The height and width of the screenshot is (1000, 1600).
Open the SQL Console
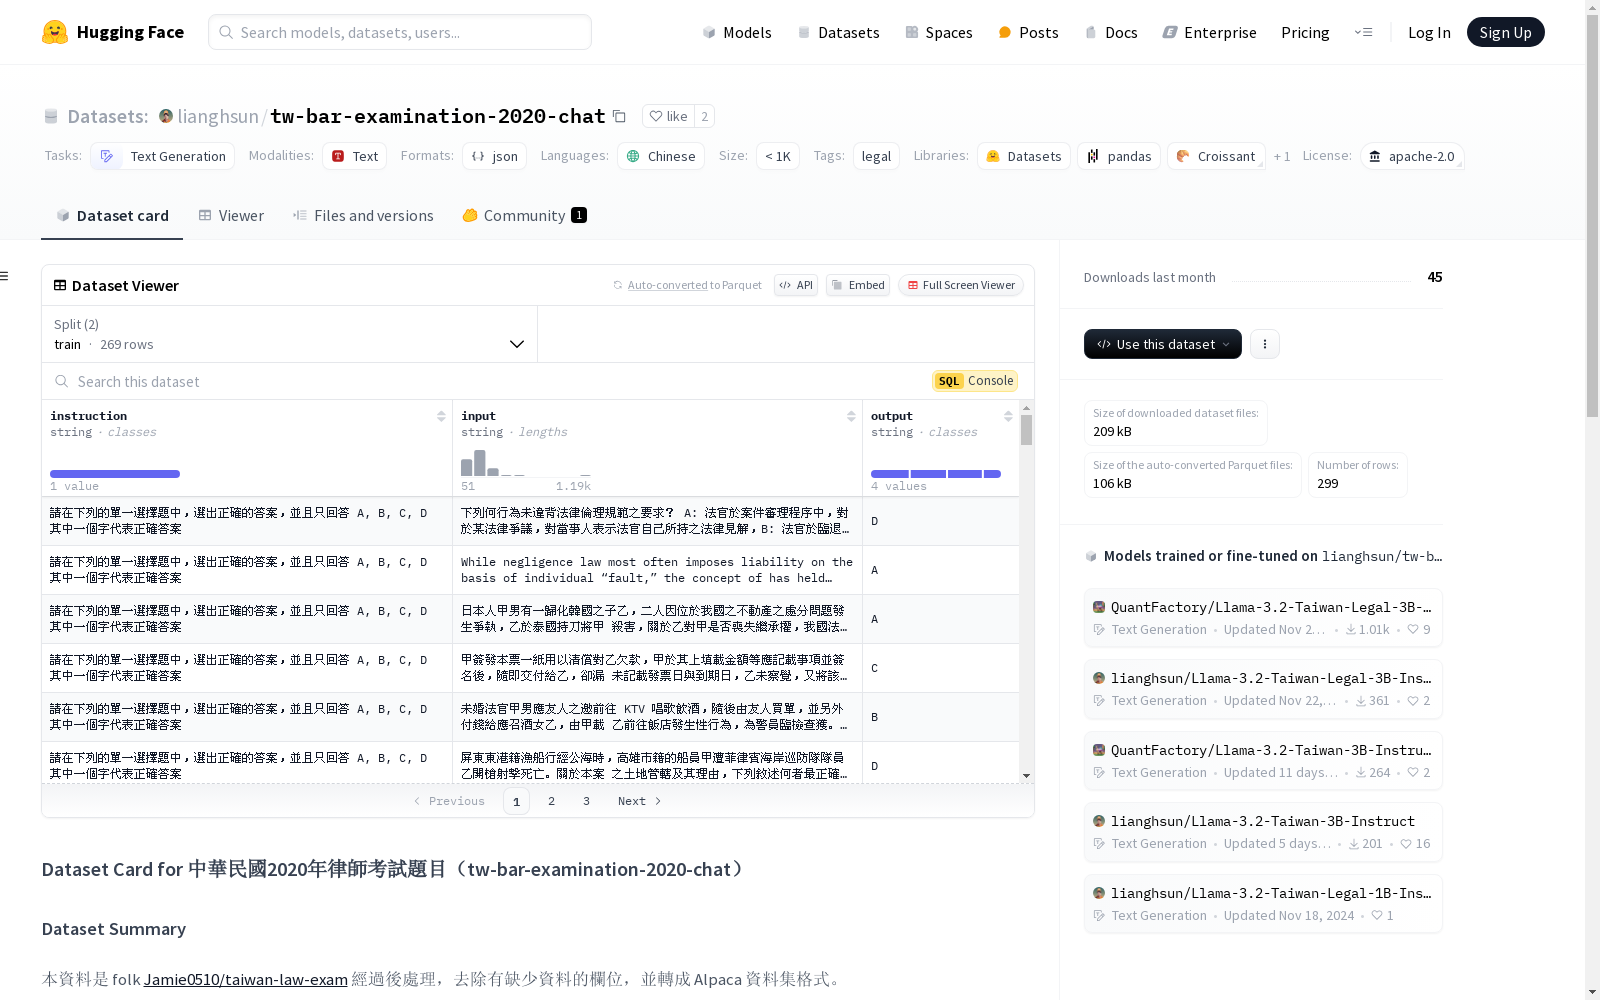point(975,381)
